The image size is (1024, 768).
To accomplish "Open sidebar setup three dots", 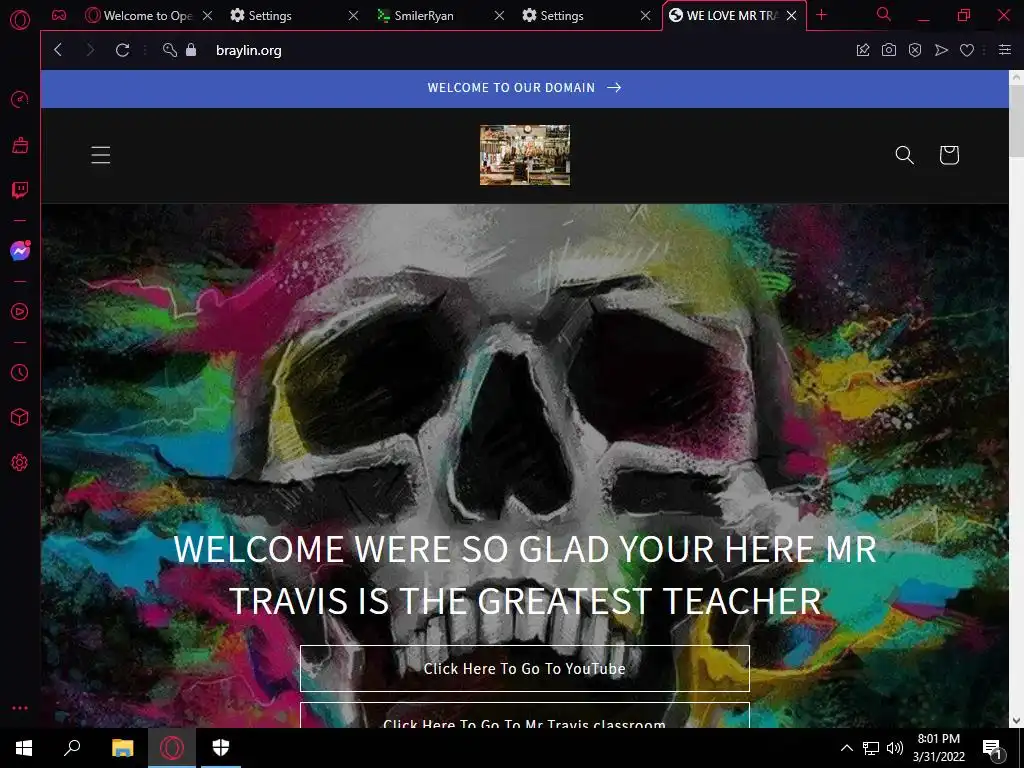I will 20,708.
